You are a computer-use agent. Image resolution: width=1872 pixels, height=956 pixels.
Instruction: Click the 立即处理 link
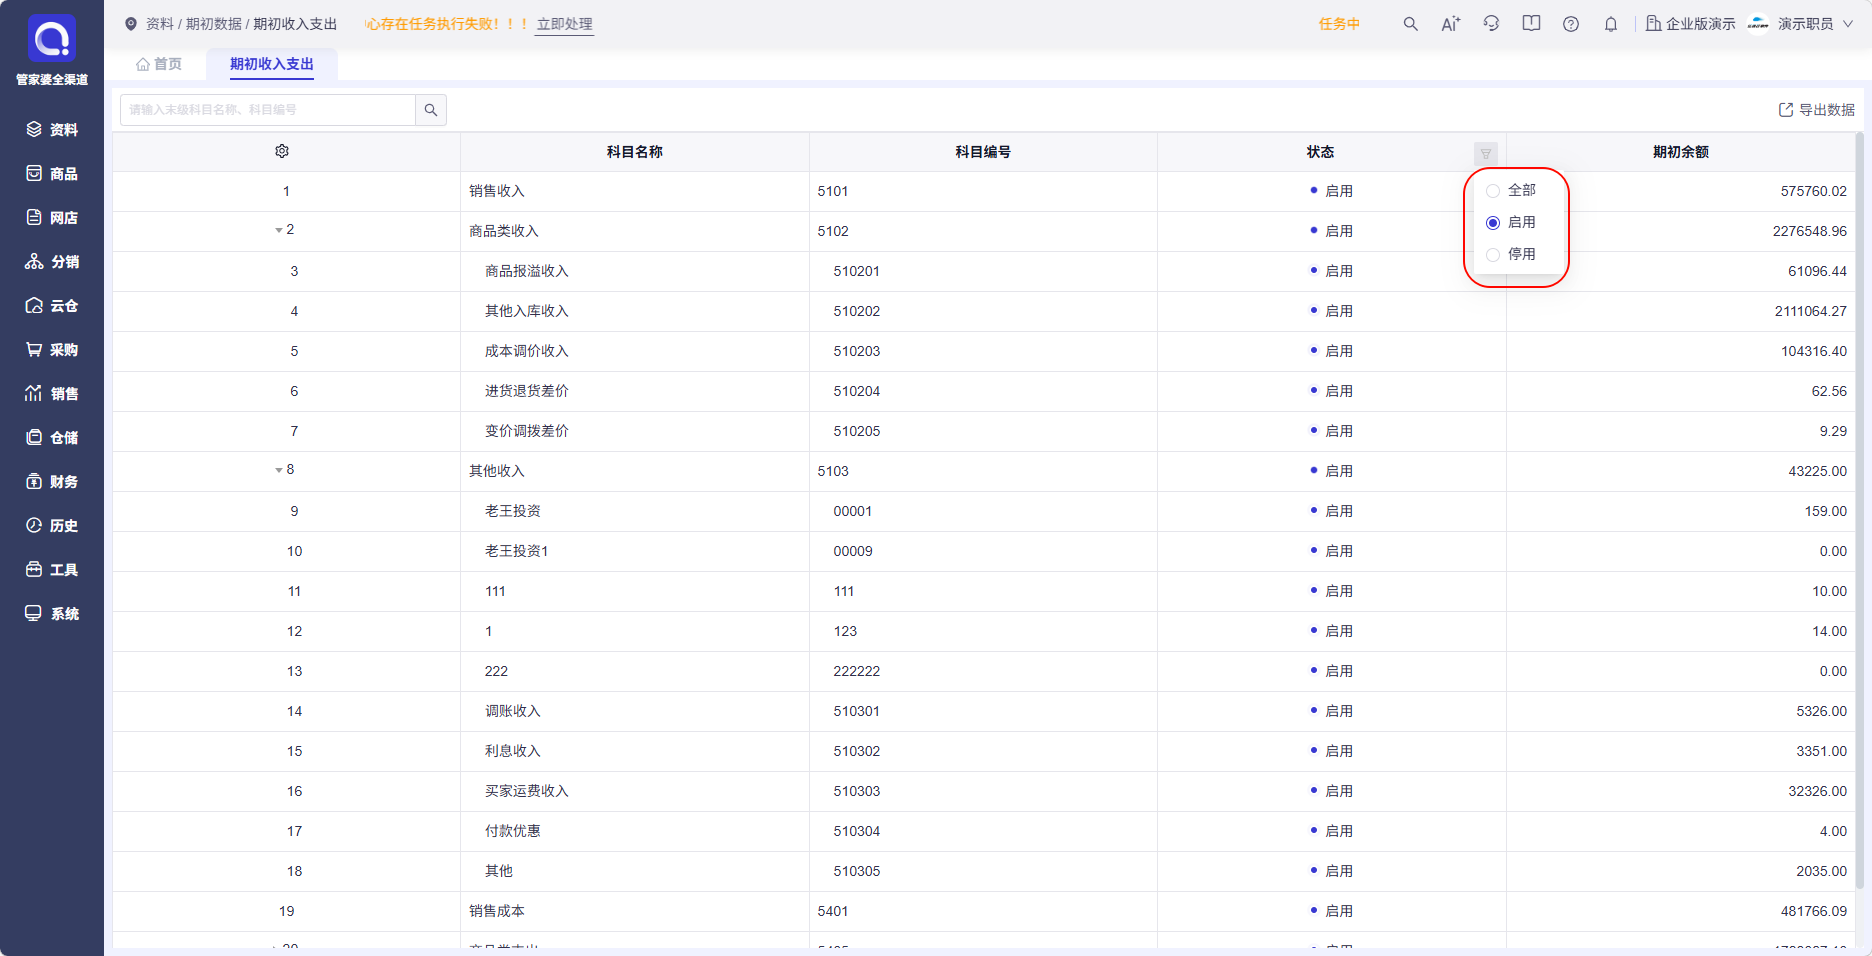click(565, 24)
